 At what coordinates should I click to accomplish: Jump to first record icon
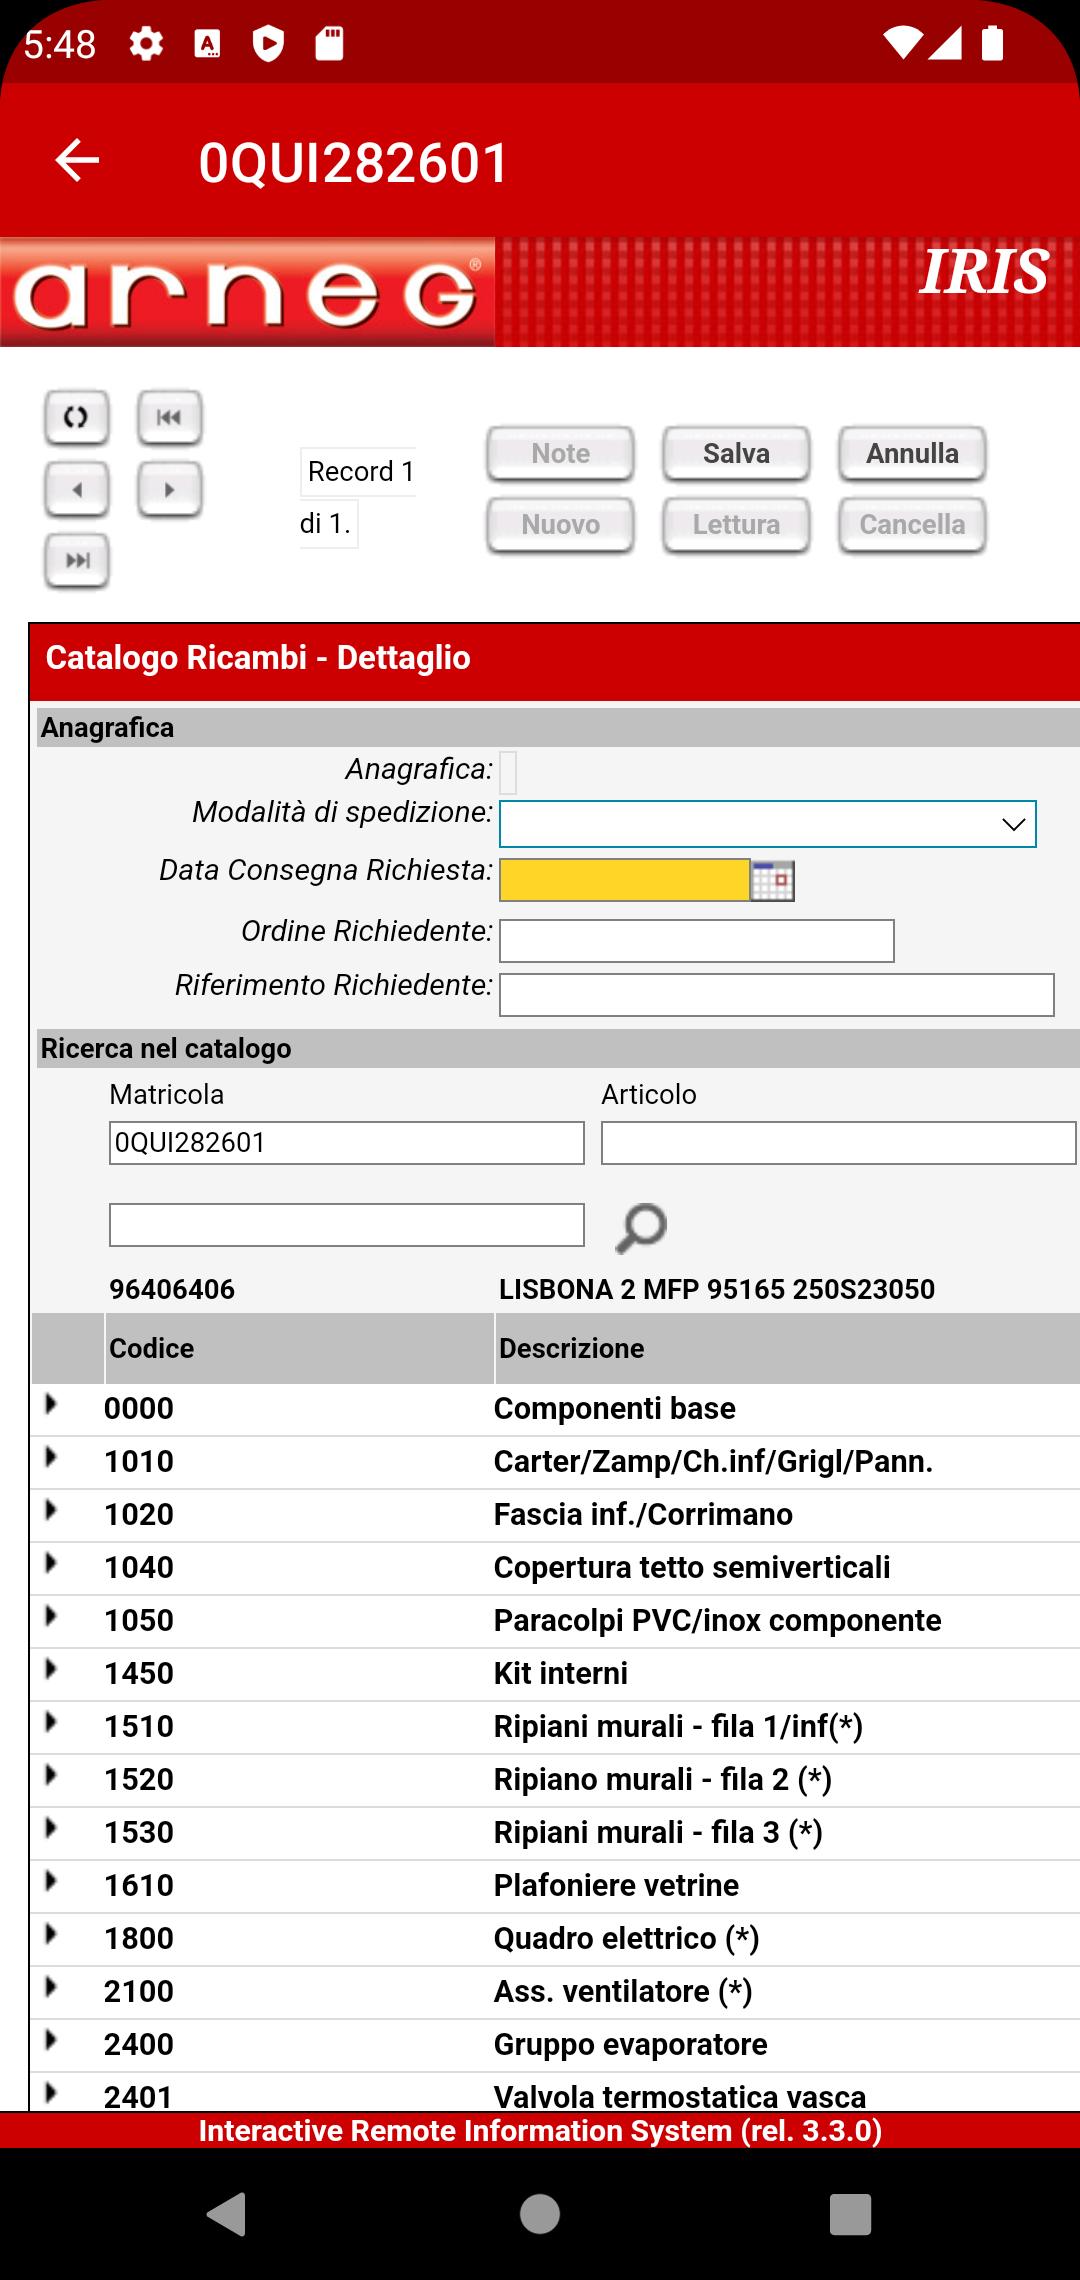click(x=169, y=417)
